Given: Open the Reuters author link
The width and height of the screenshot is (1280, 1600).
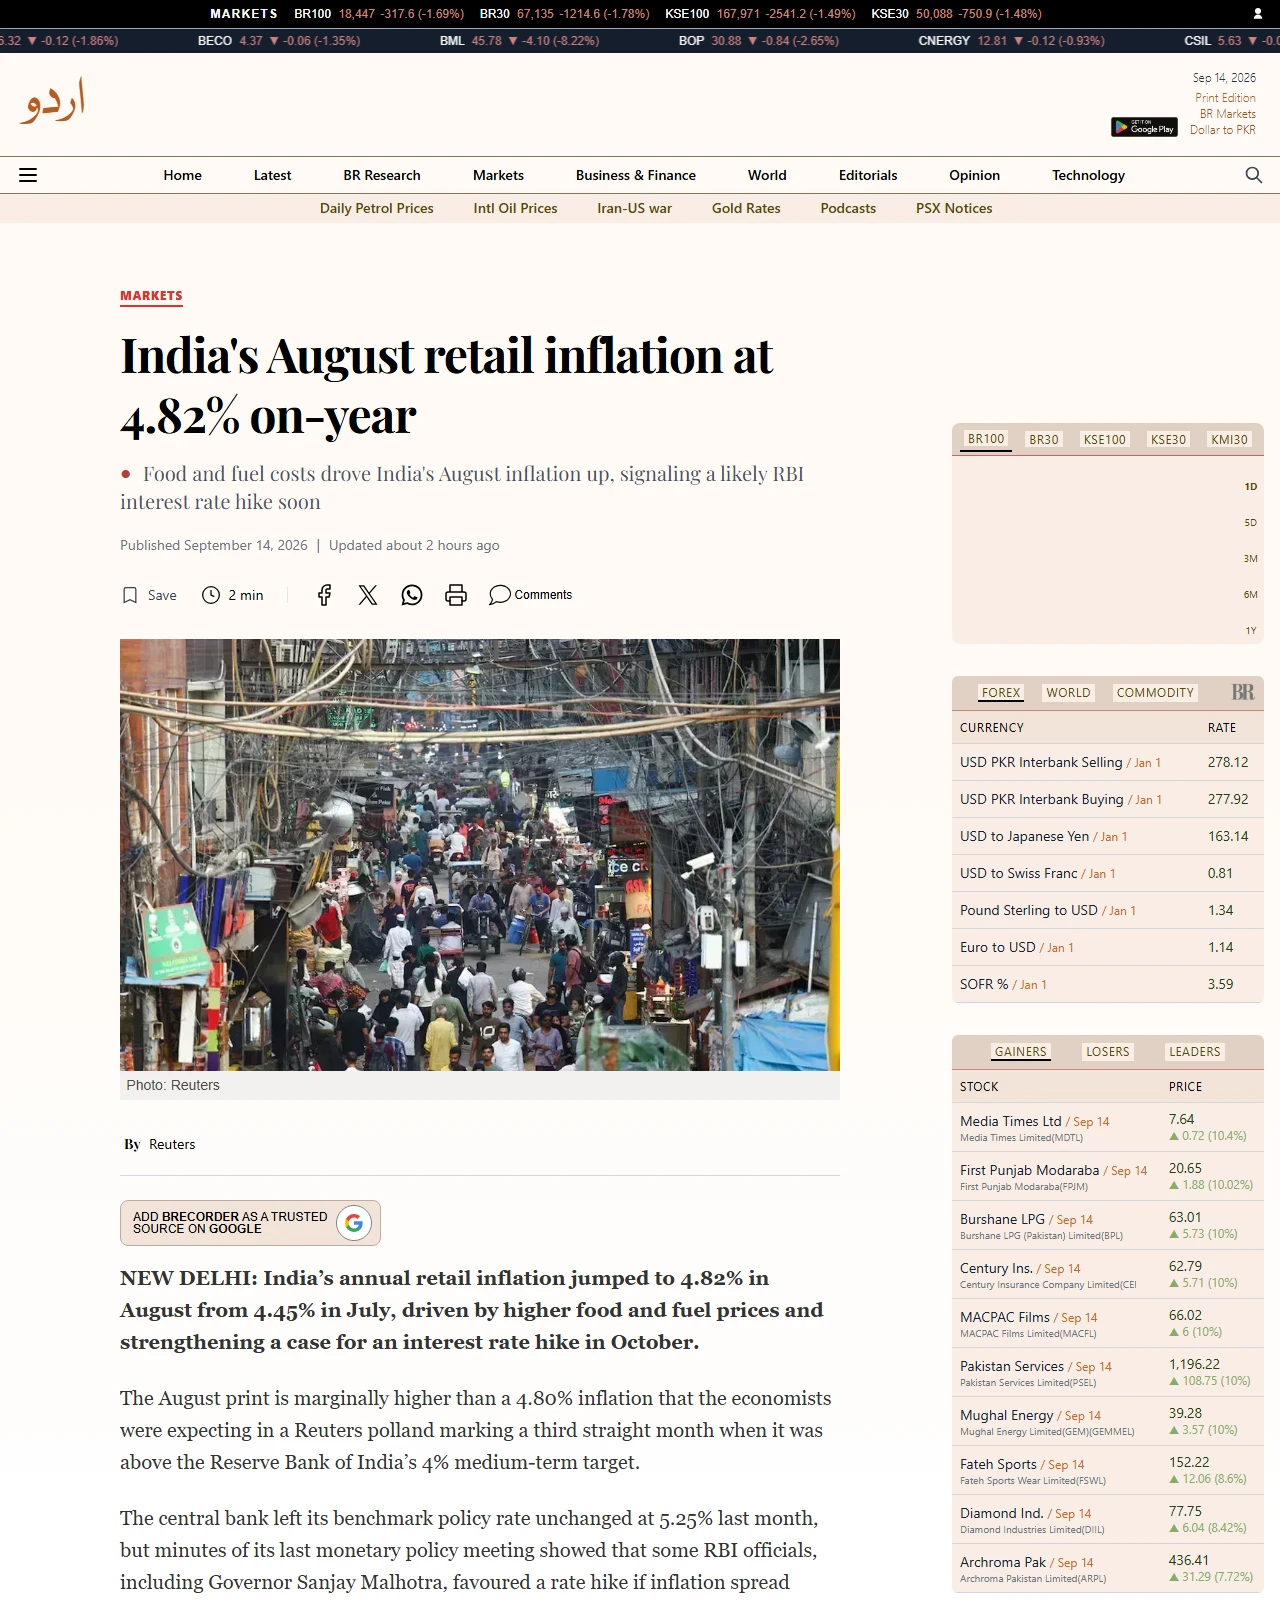Looking at the screenshot, I should coord(172,1144).
